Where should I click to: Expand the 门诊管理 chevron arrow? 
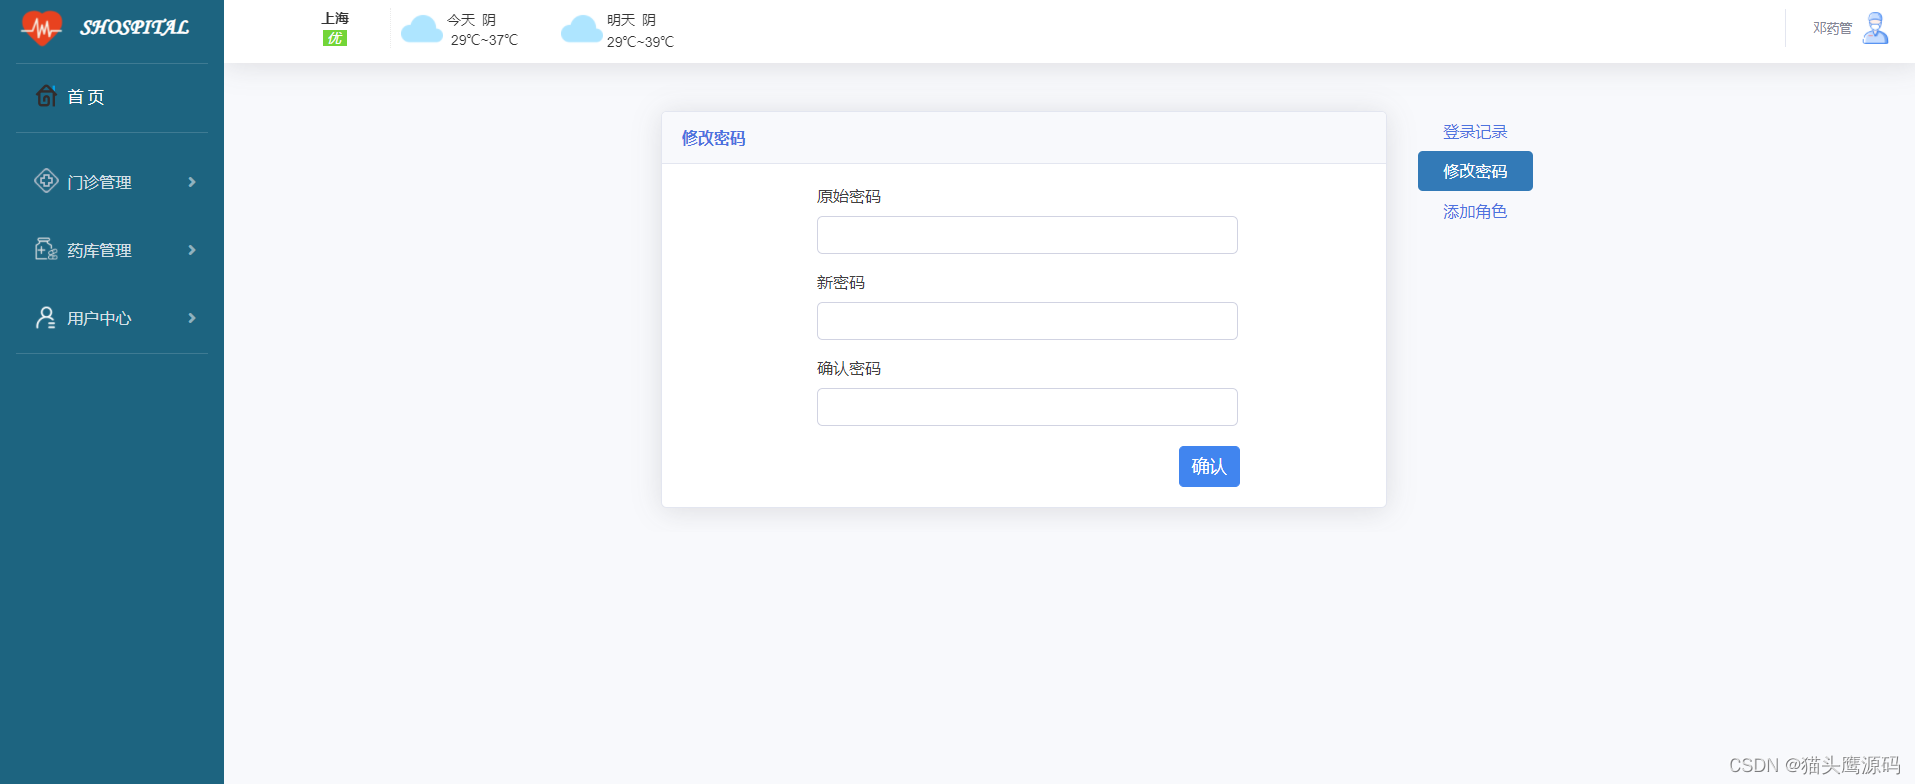coord(192,182)
